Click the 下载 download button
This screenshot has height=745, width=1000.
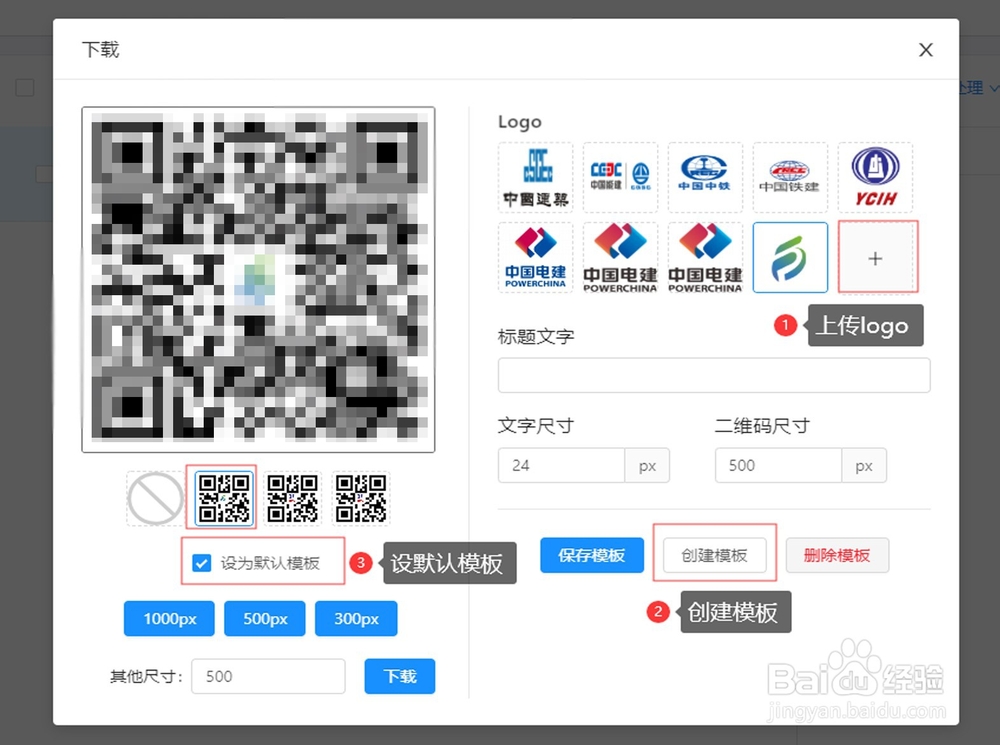click(x=399, y=676)
